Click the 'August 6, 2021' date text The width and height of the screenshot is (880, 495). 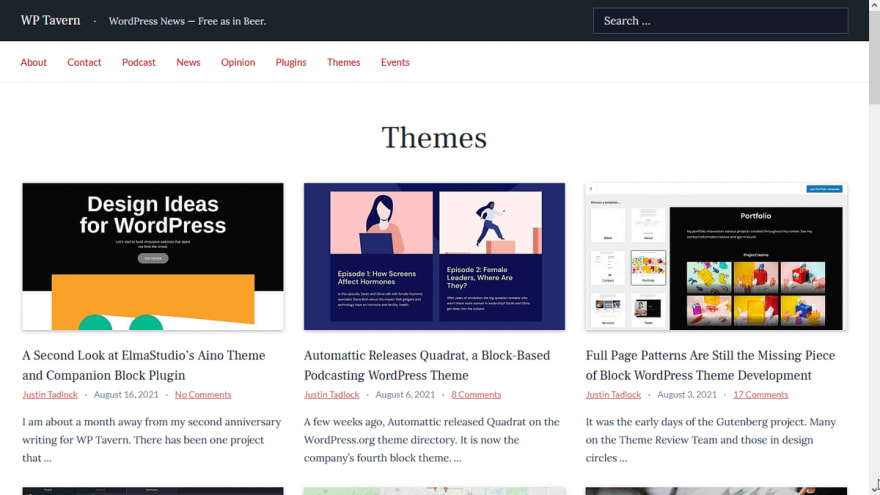click(x=405, y=395)
